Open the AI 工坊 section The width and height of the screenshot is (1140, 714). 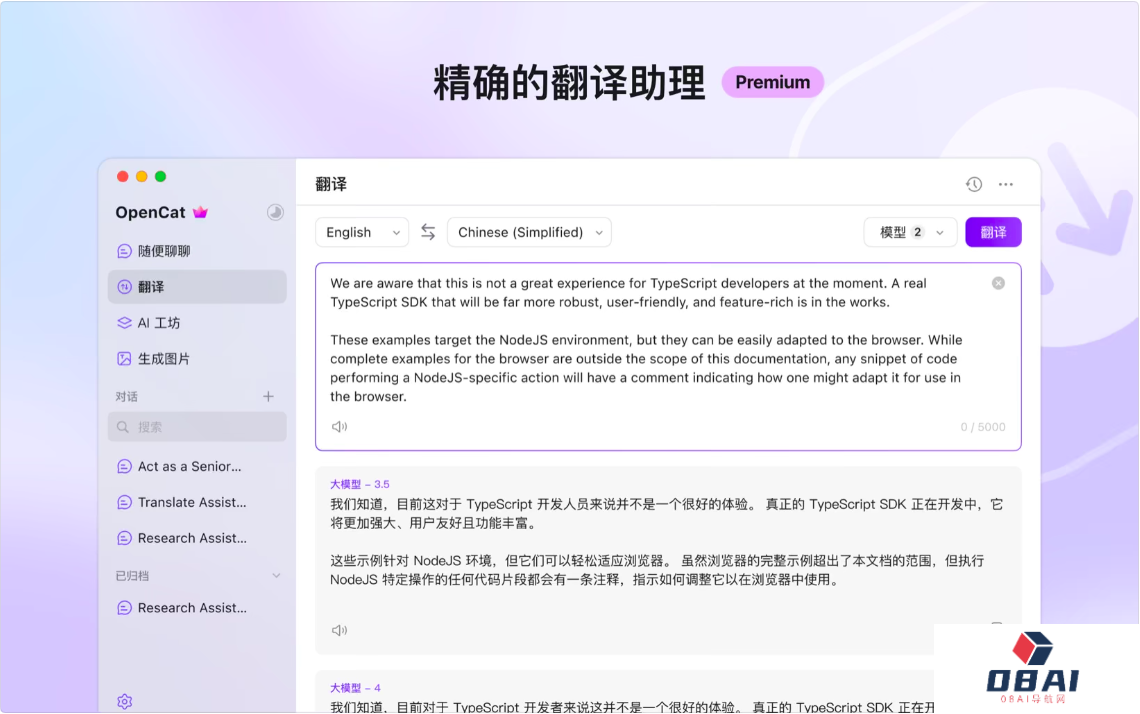pos(197,323)
